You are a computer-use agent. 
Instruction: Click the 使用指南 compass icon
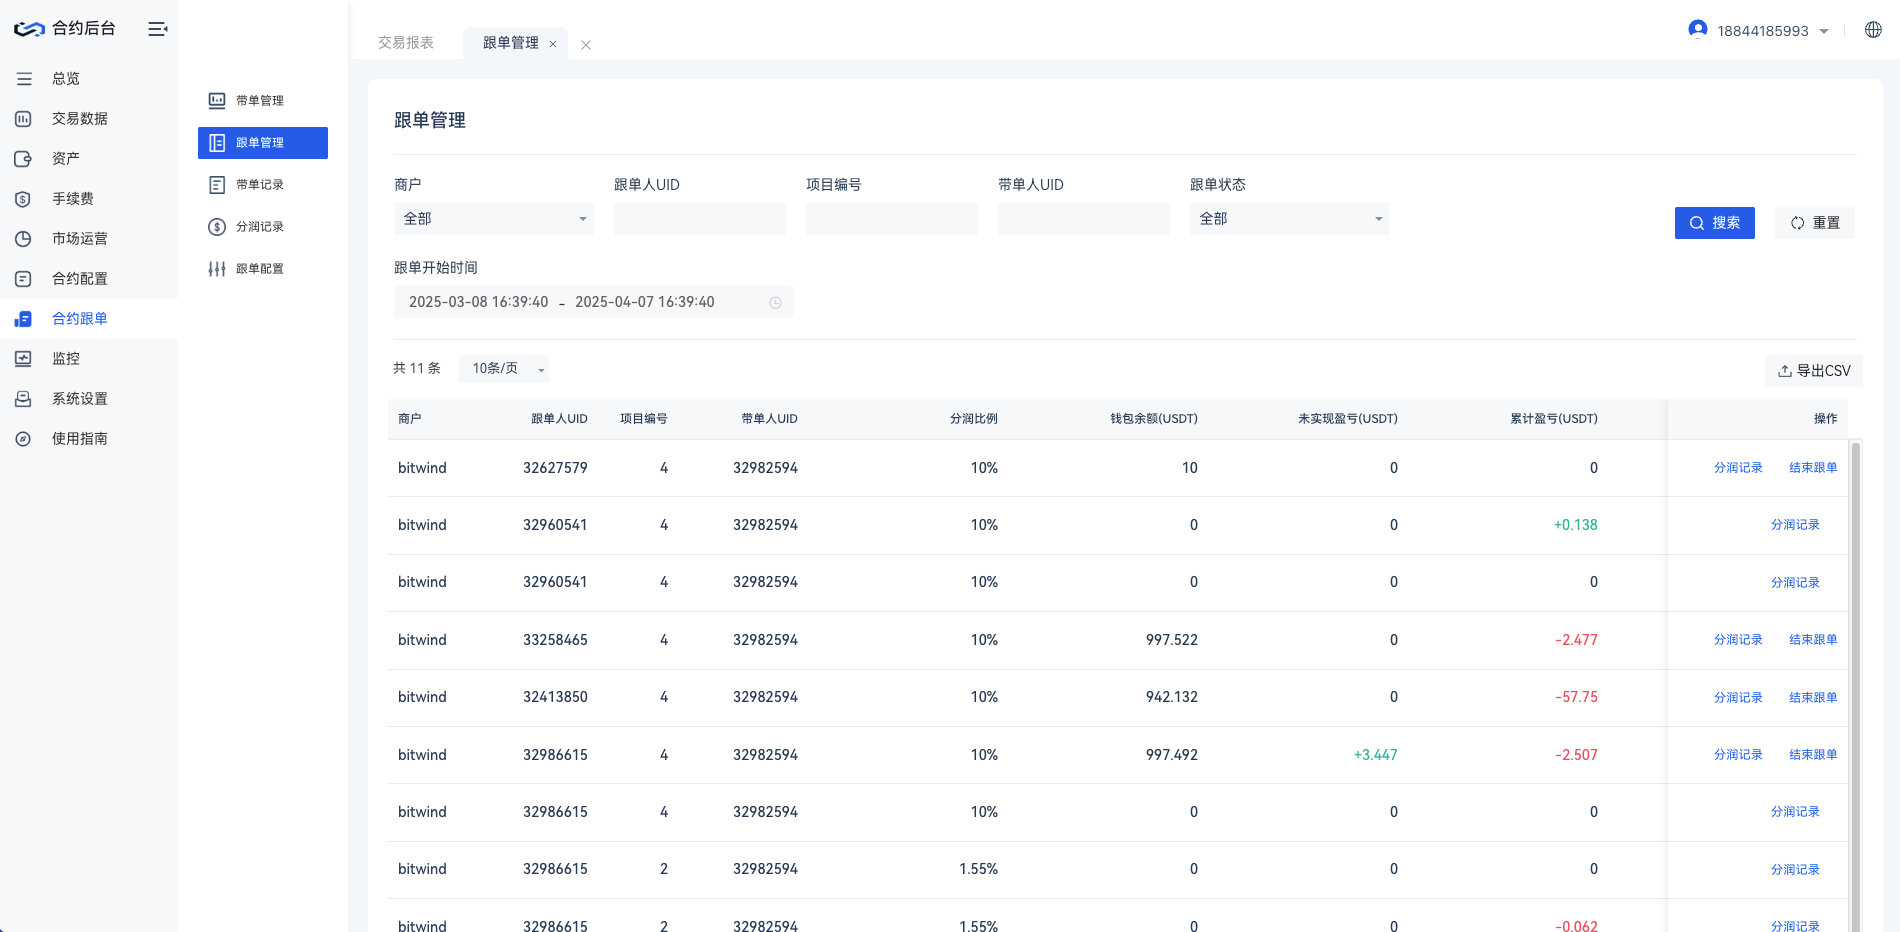24,439
